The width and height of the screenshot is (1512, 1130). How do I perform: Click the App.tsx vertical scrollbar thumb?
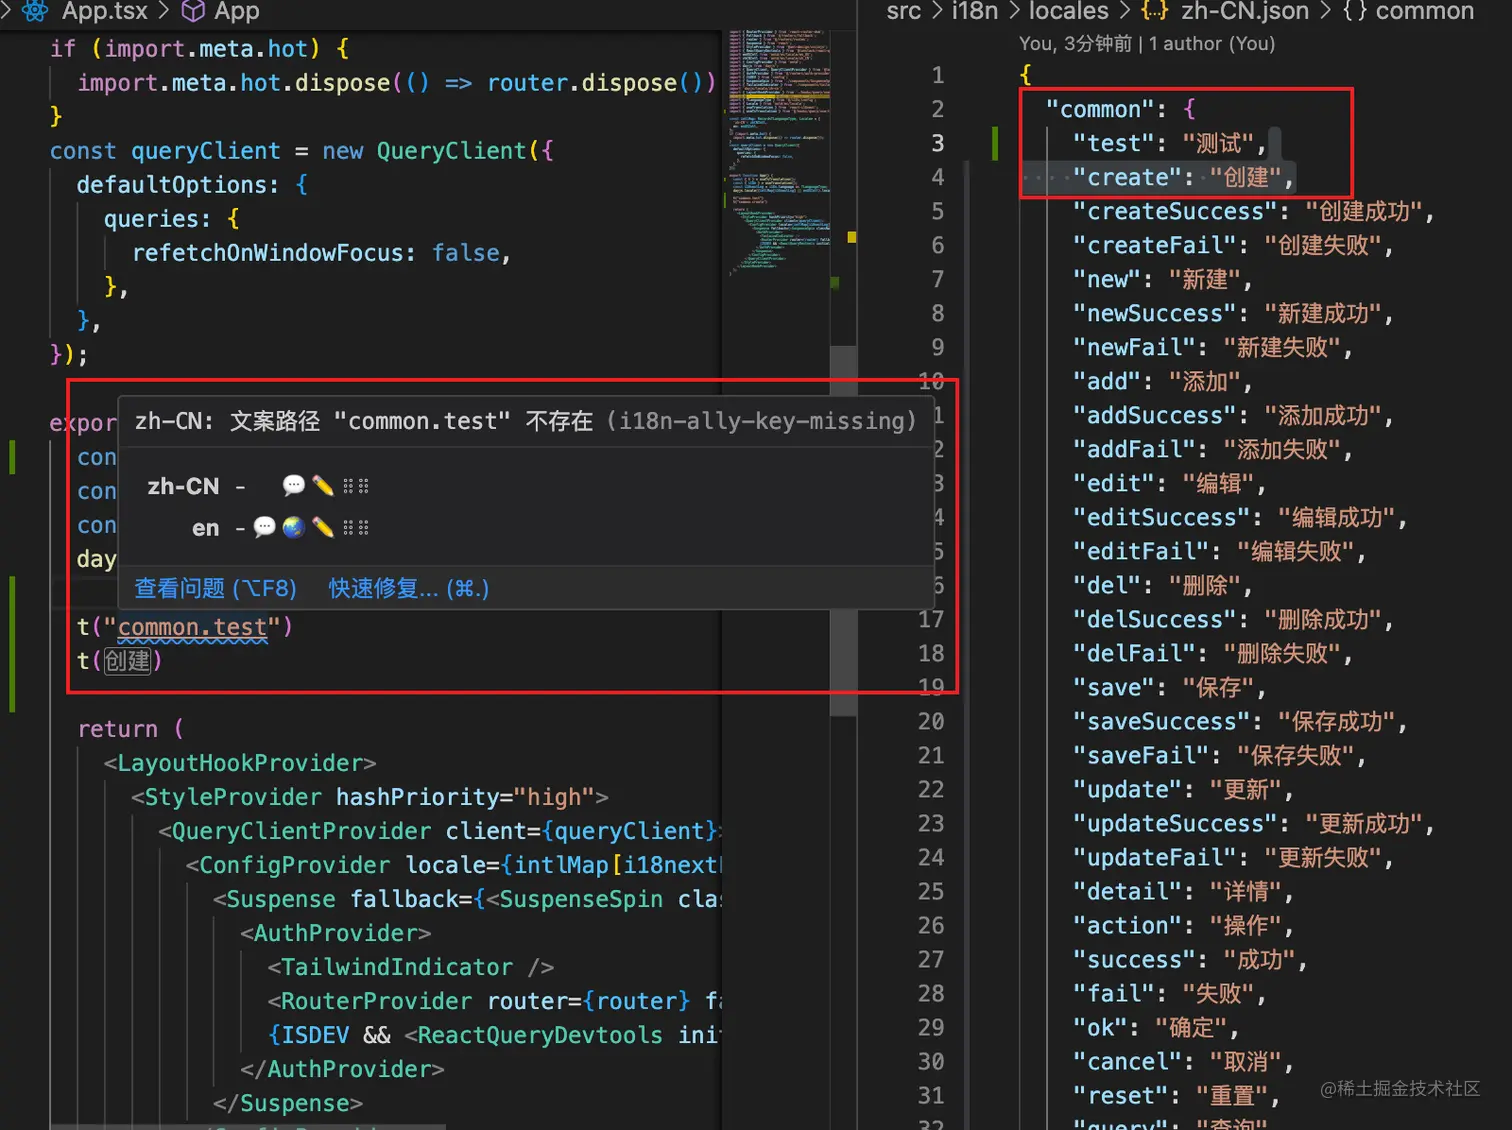(844, 530)
